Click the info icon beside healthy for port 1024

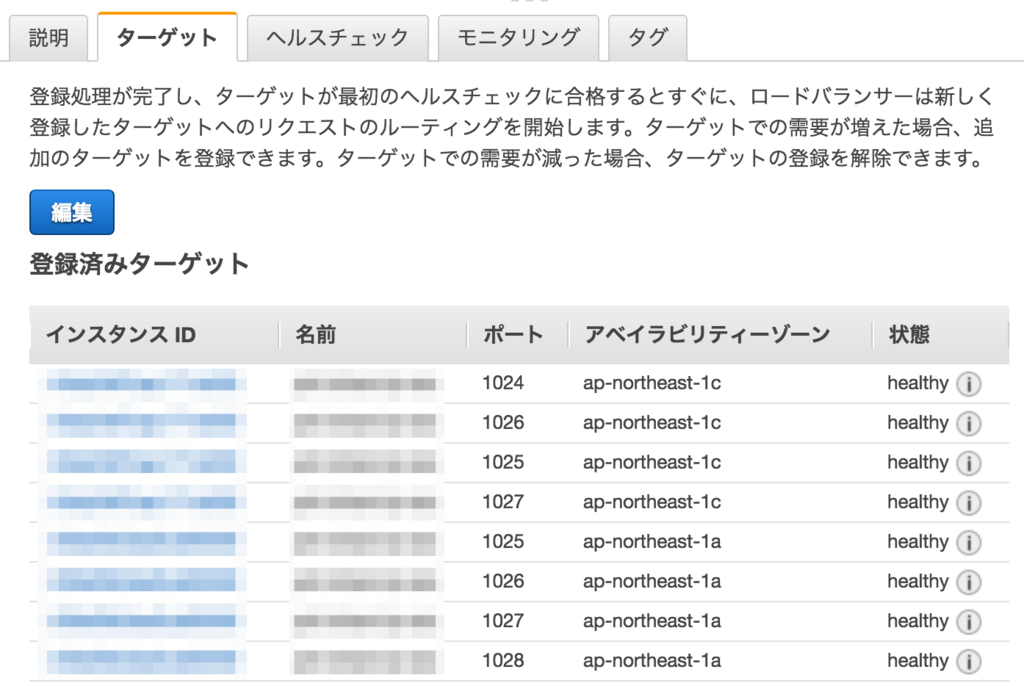(967, 383)
